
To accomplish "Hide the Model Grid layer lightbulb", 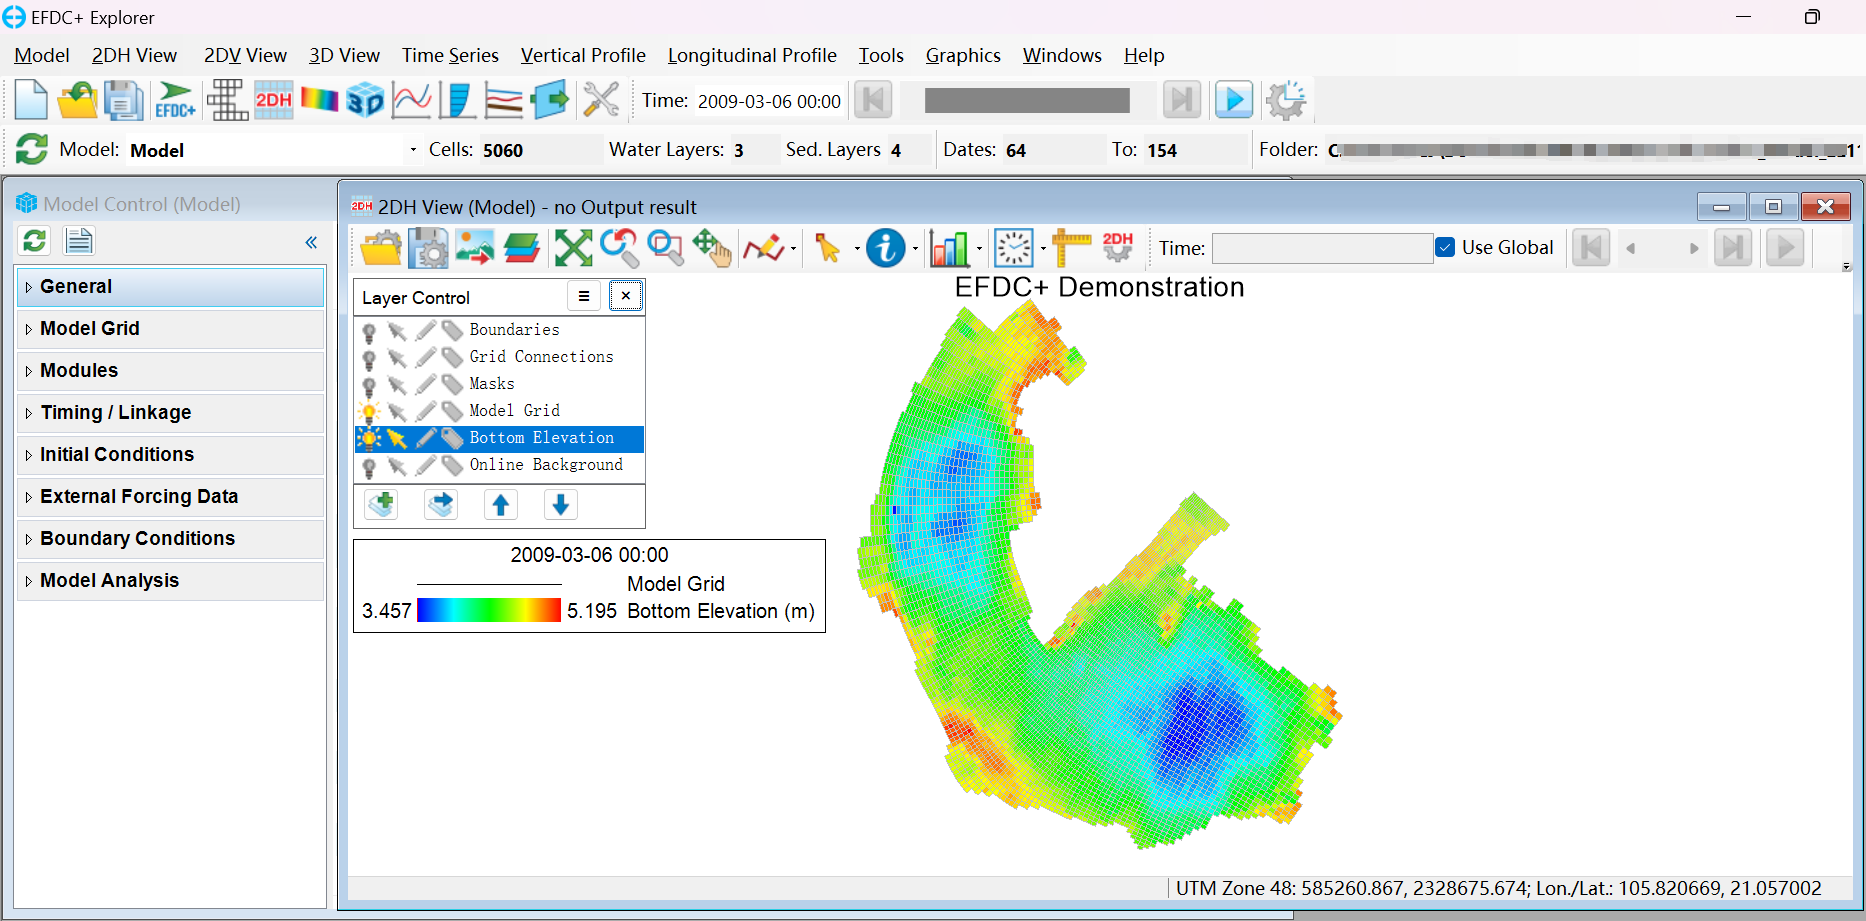I will tap(369, 411).
